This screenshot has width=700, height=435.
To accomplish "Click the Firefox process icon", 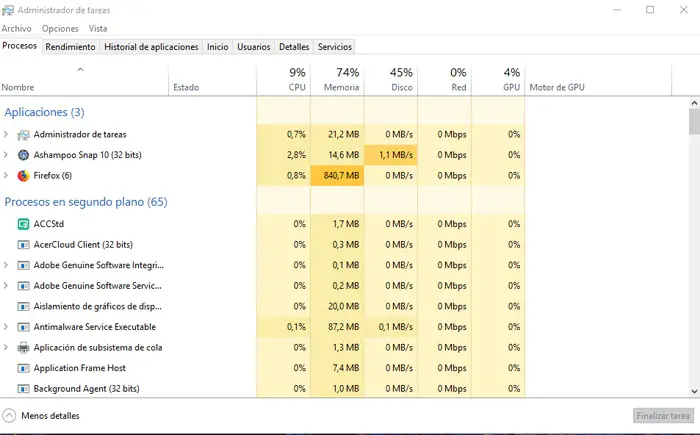I will pos(24,176).
